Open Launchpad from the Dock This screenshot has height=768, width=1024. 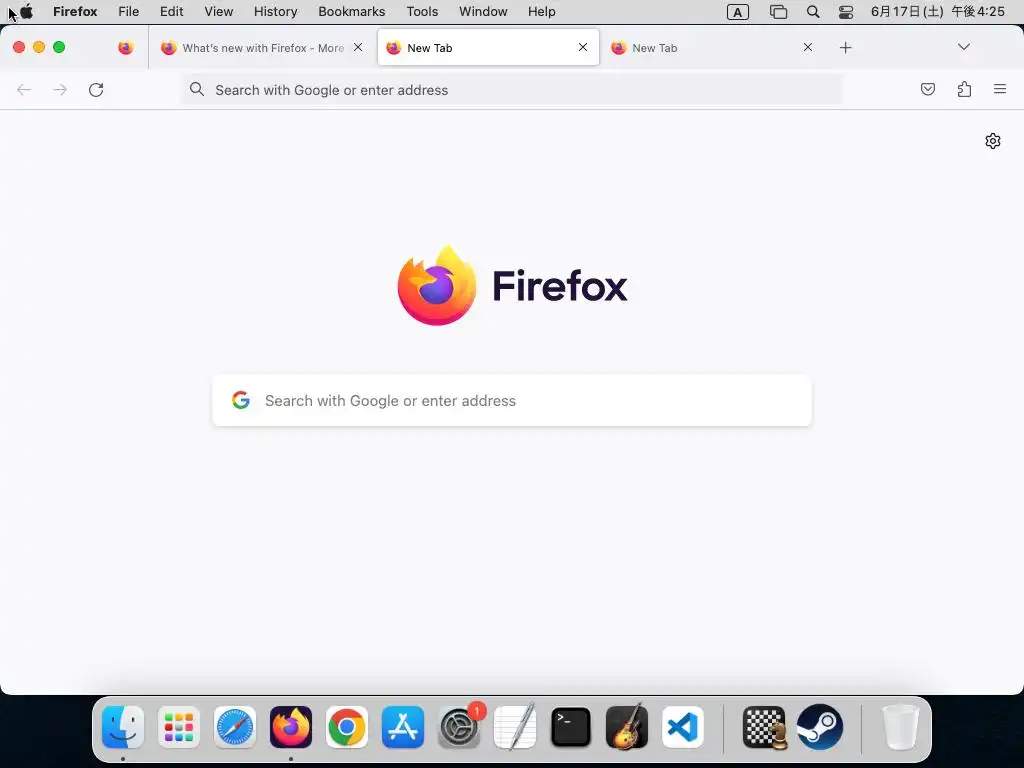[x=179, y=727]
